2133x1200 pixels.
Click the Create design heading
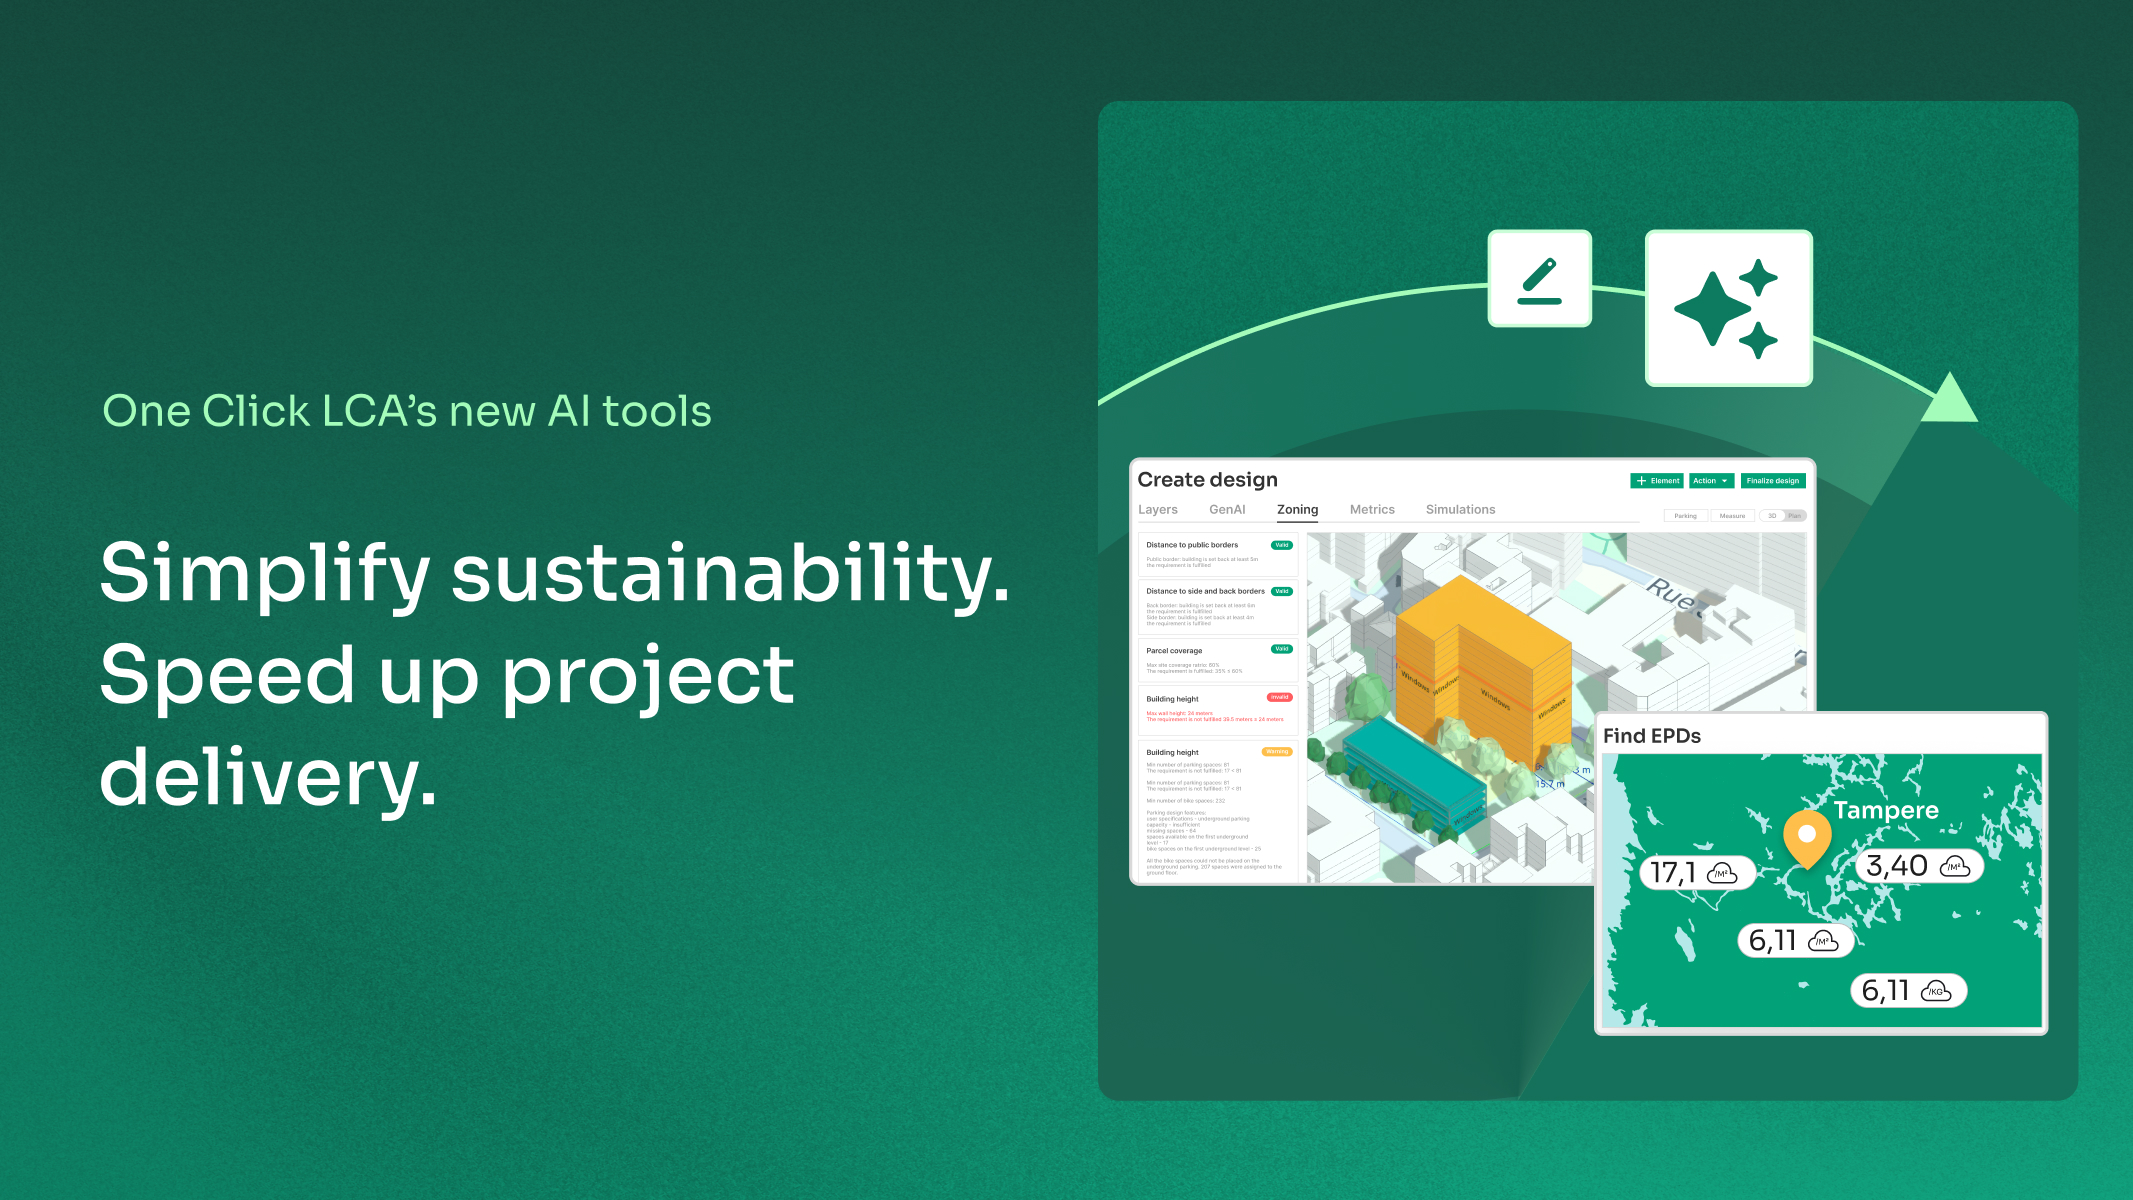click(x=1207, y=480)
